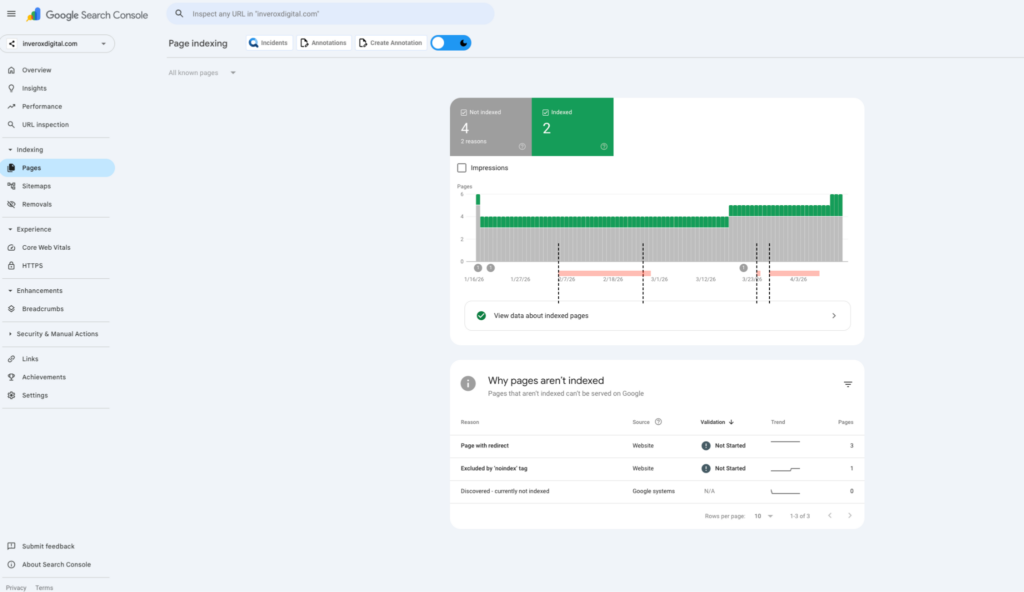Click the Removals crossed-eye icon
Screen dimensions: 1024x592
(x=11, y=205)
